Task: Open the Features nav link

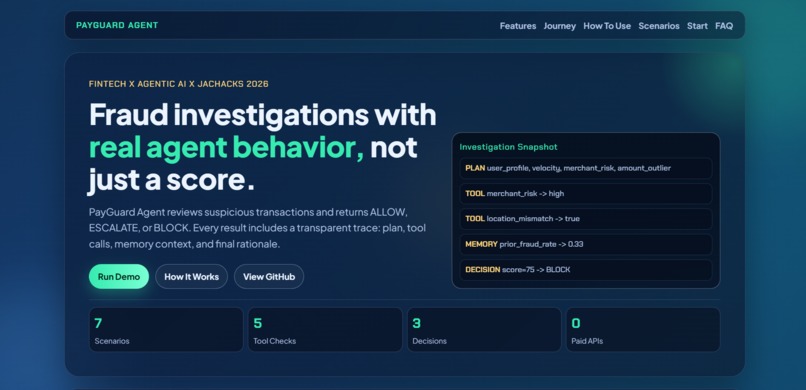Action: (518, 26)
